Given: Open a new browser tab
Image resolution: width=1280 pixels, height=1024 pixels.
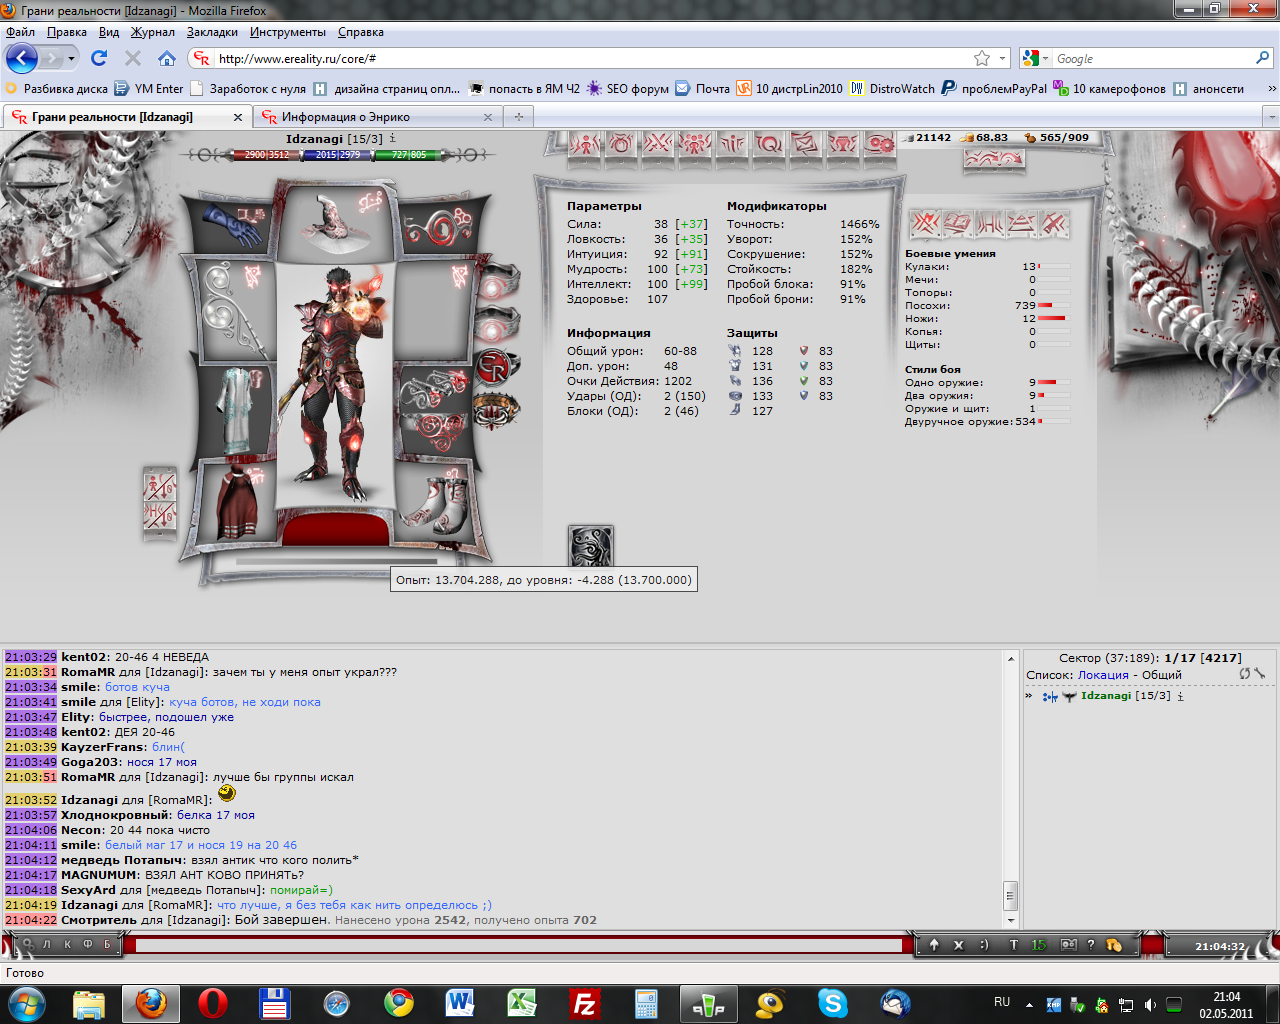Looking at the screenshot, I should [x=518, y=117].
